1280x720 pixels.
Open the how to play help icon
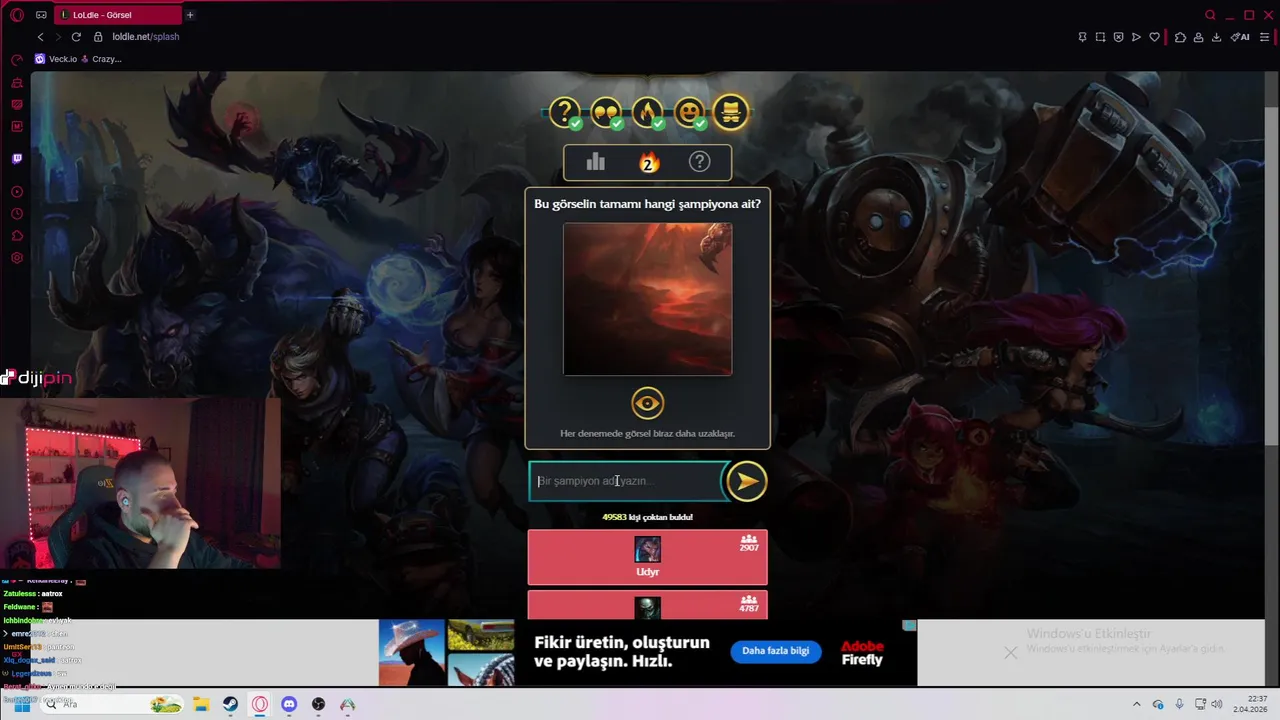point(699,162)
